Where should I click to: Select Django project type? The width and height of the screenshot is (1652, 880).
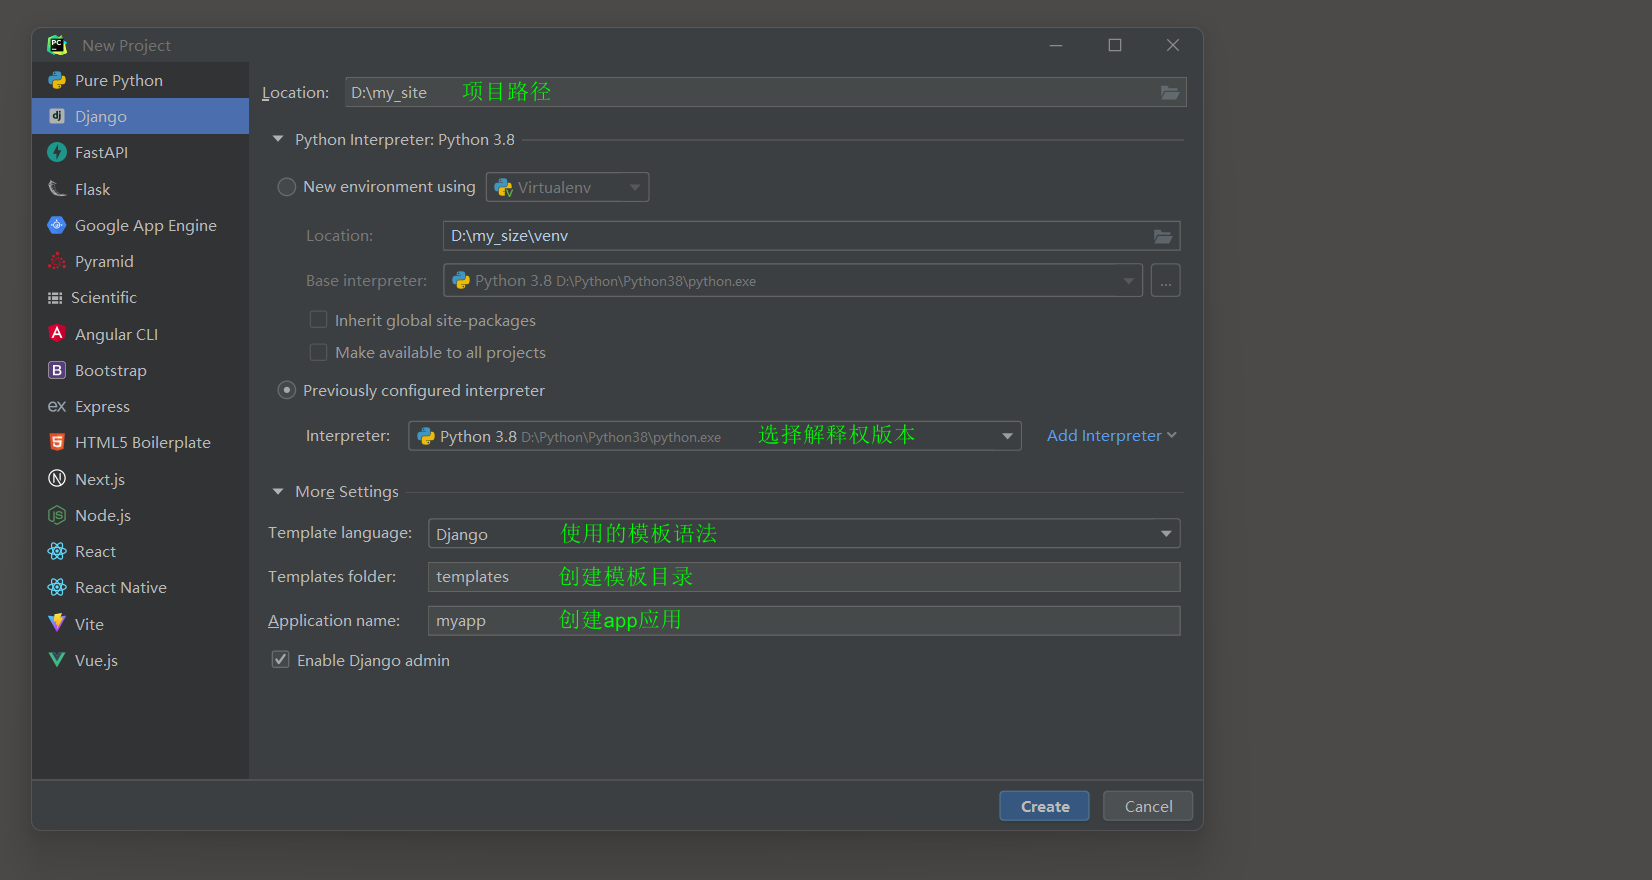point(141,116)
